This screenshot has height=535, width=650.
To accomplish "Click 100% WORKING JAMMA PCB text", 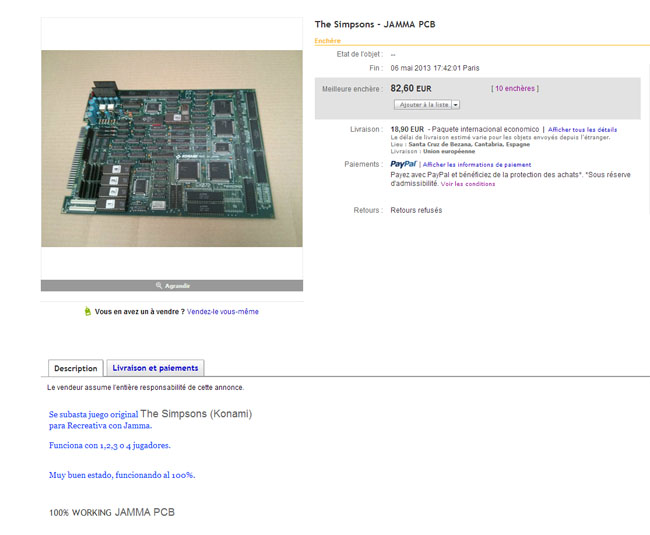I will (x=112, y=512).
